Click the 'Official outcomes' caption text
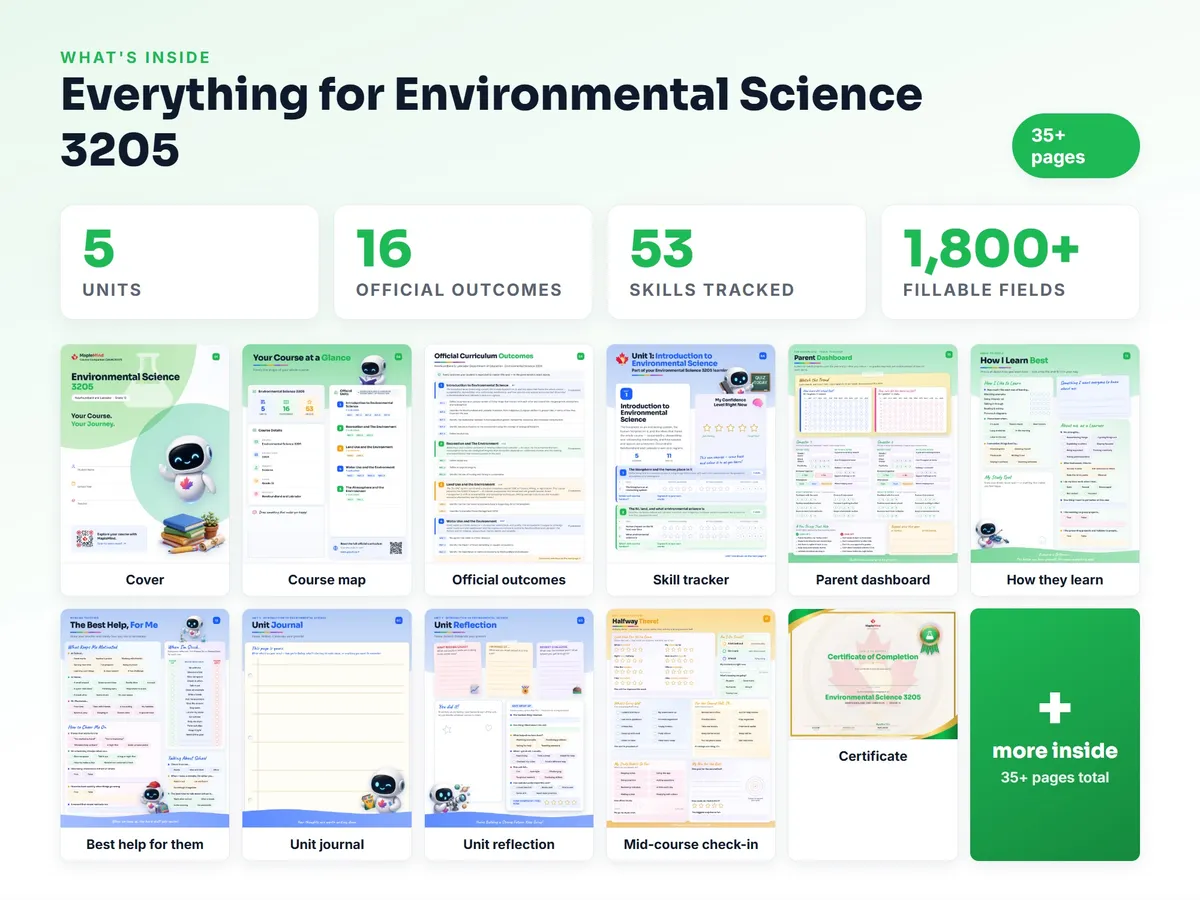The image size is (1200, 900). tap(509, 580)
